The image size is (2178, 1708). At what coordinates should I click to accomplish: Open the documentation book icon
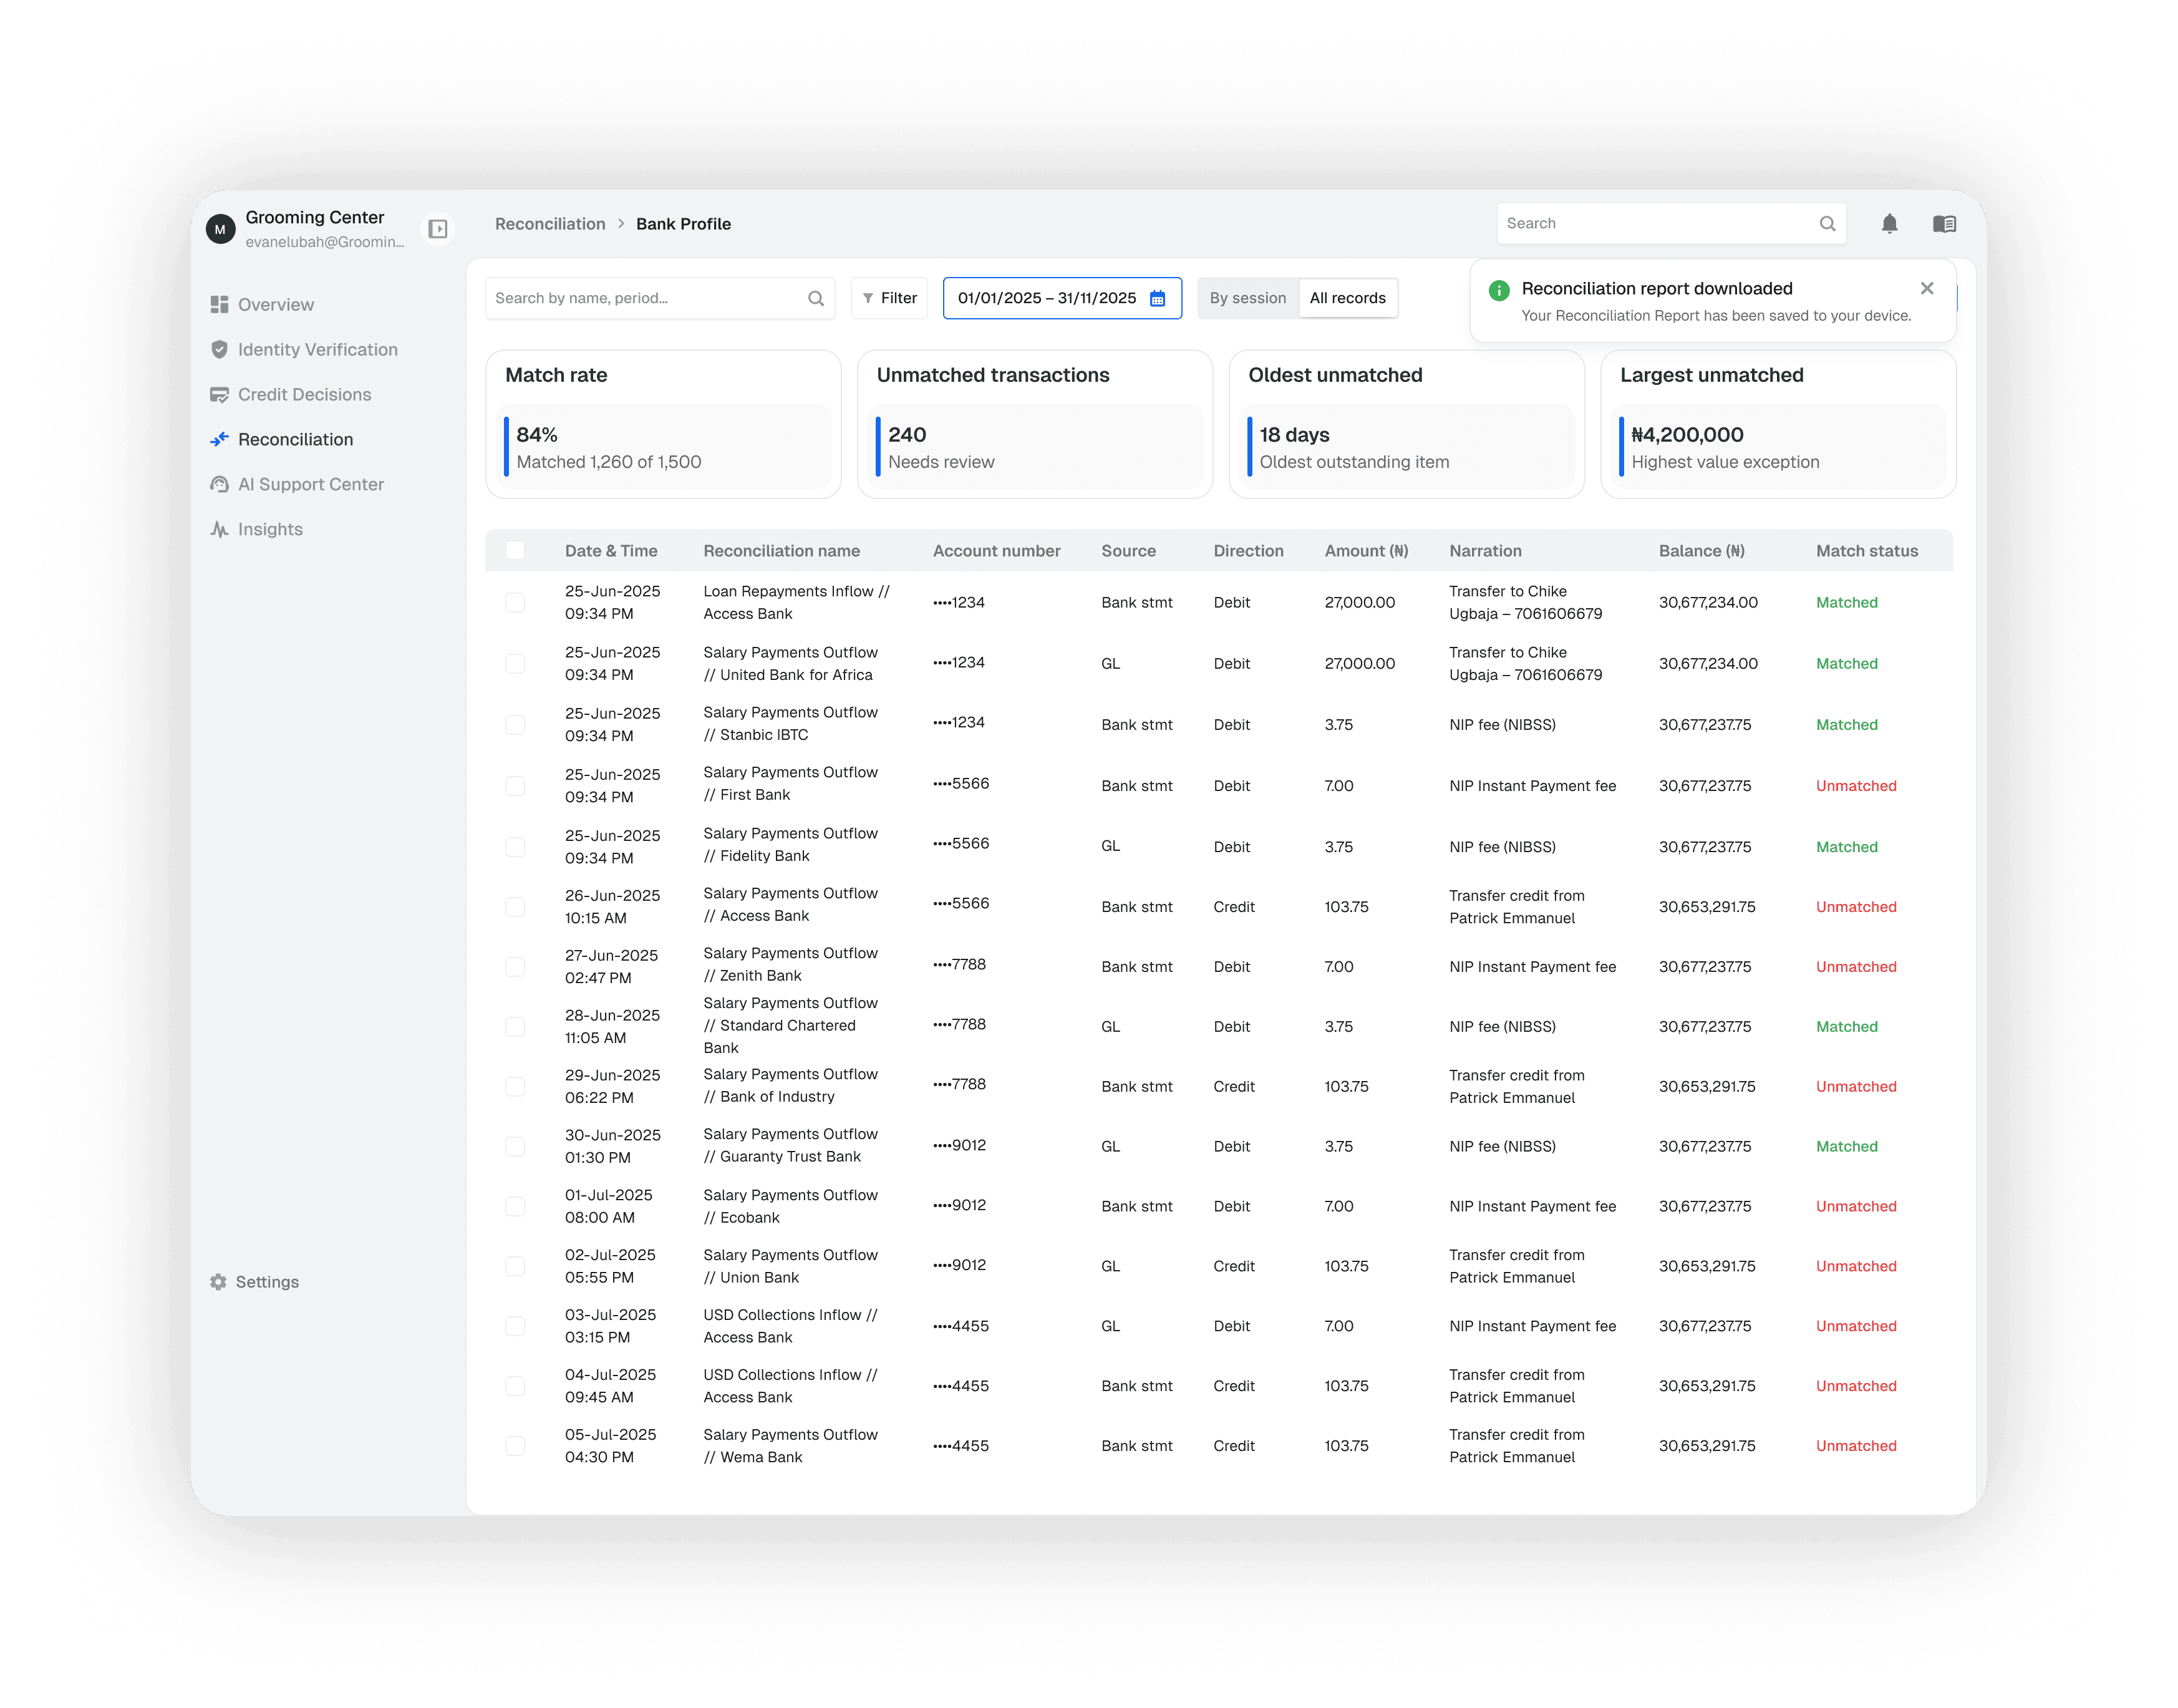[x=1944, y=224]
